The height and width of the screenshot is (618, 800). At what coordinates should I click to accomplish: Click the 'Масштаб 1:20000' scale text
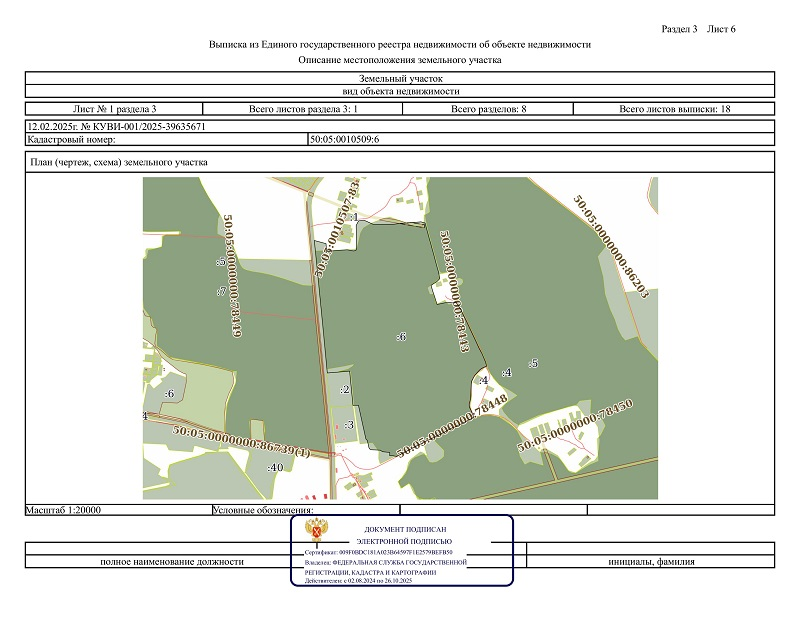tap(65, 509)
